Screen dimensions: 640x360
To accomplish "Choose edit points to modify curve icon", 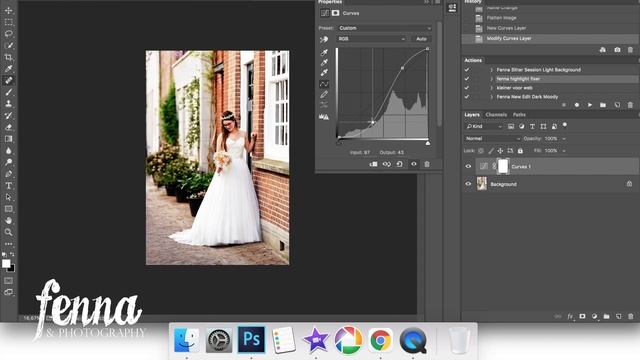I will click(x=324, y=84).
